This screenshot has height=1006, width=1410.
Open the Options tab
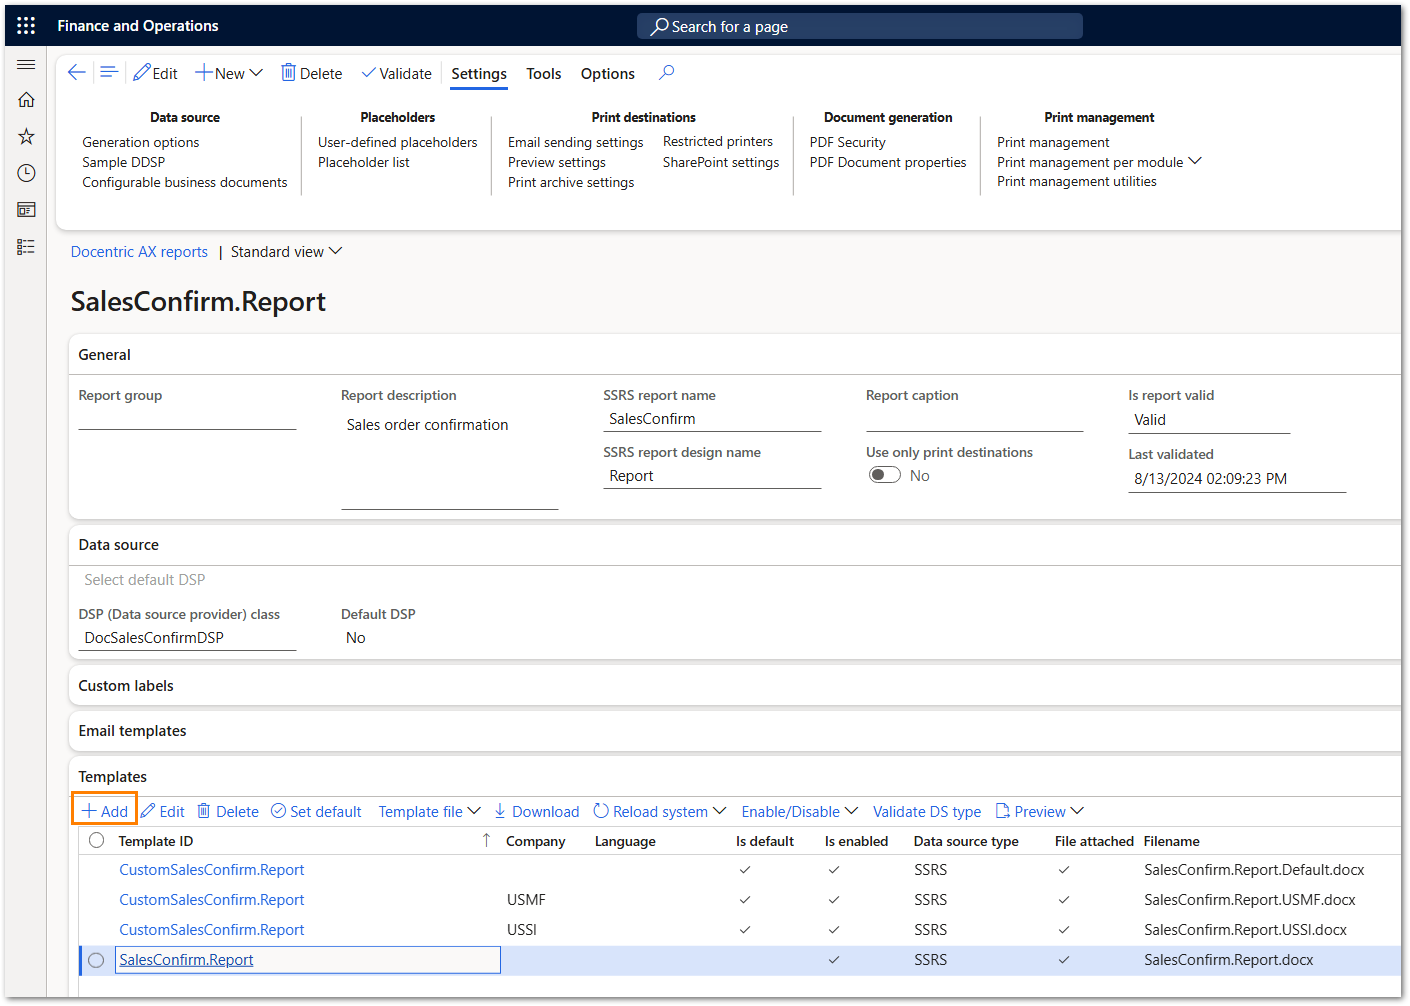tap(607, 74)
